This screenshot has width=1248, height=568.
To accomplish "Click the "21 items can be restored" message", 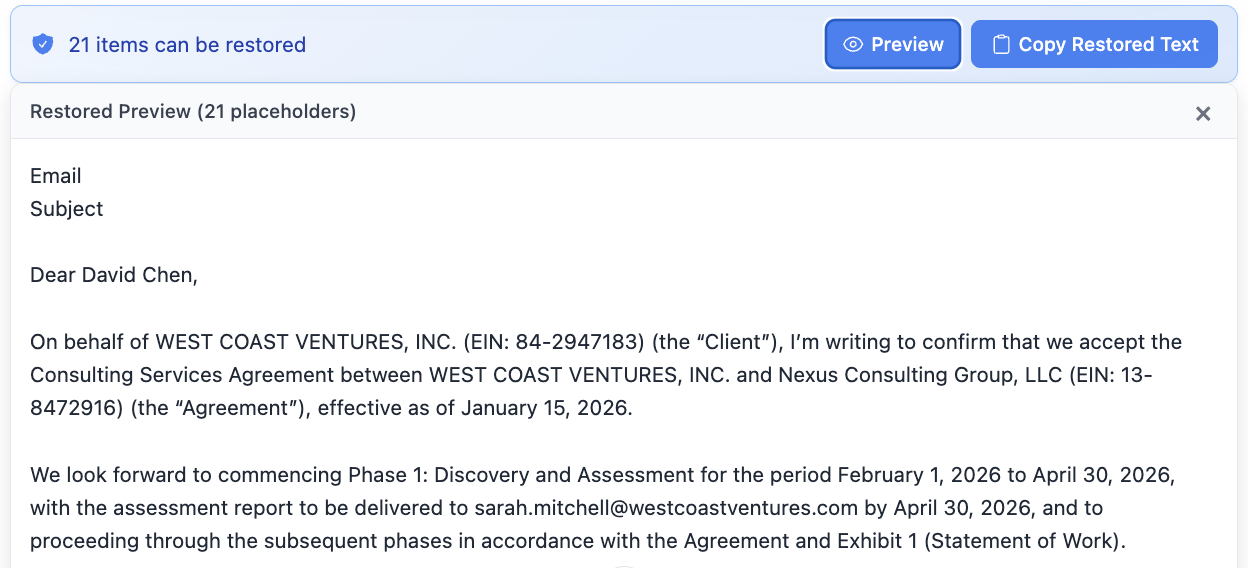I will pyautogui.click(x=187, y=45).
